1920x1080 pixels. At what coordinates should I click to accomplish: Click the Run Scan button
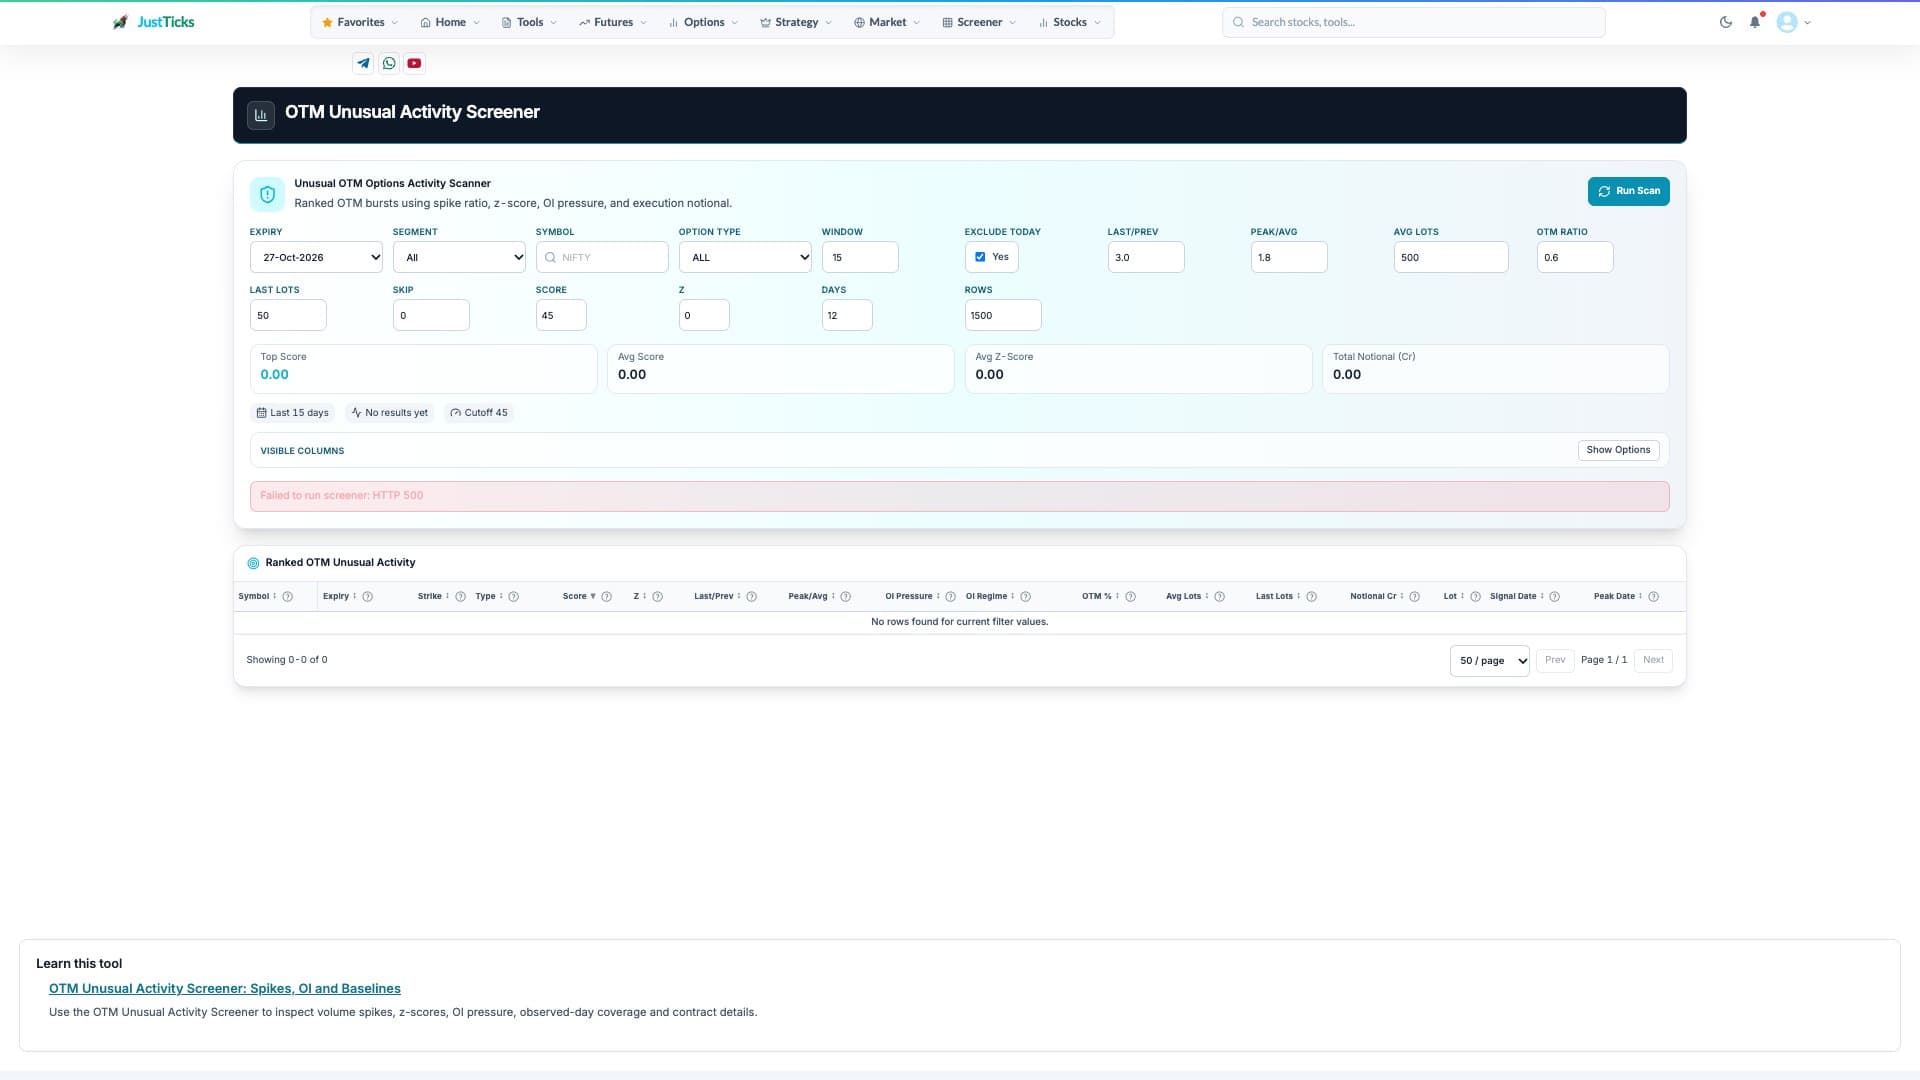[1628, 191]
